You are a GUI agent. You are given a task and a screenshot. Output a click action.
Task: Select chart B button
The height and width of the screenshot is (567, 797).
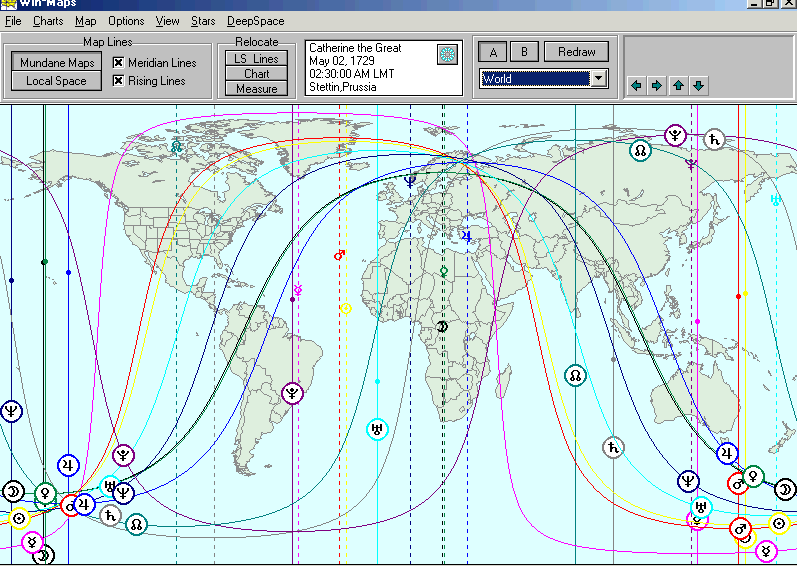(524, 51)
